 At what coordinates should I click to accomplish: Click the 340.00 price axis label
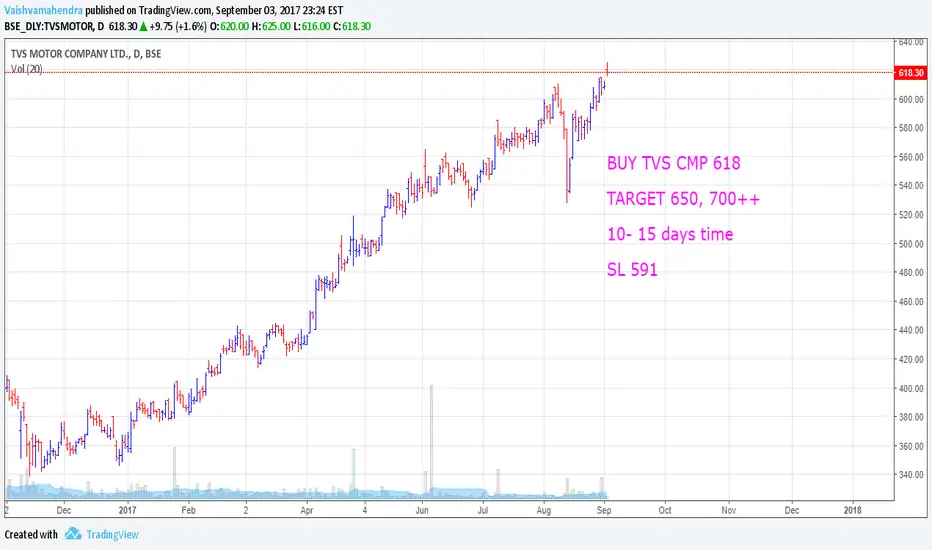tap(911, 475)
